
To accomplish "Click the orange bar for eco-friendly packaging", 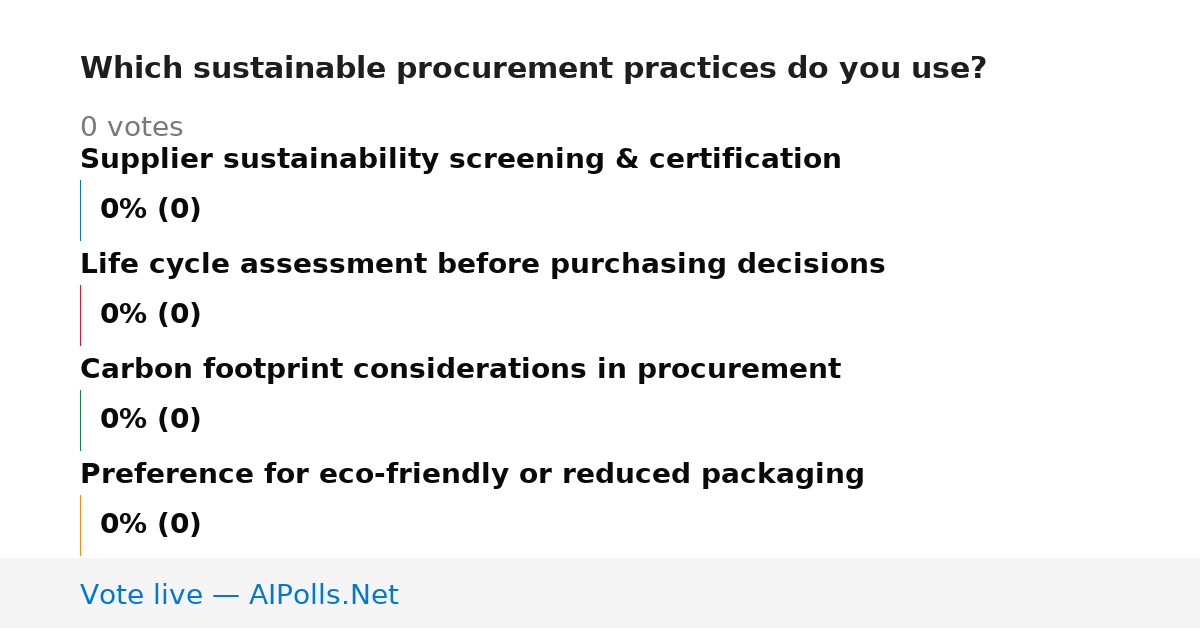I will 80,525.
